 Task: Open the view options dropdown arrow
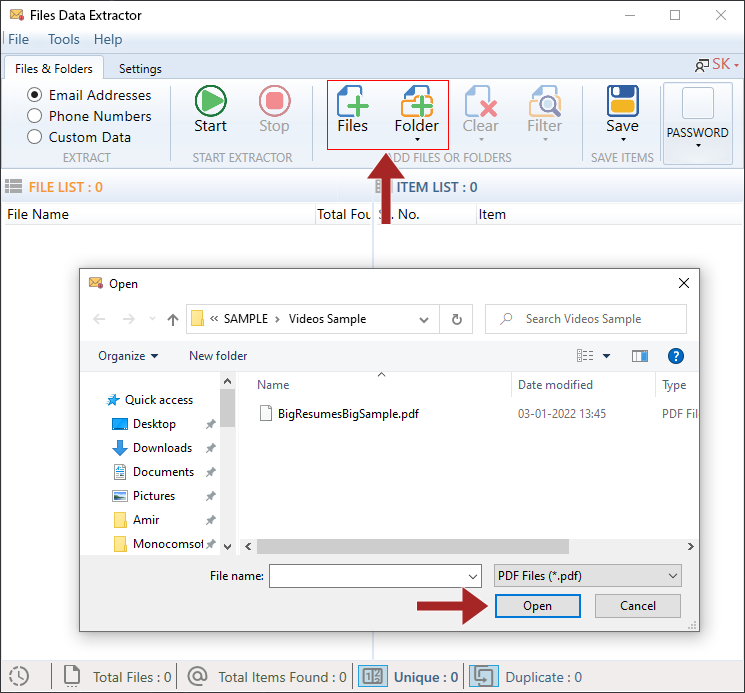(x=606, y=356)
